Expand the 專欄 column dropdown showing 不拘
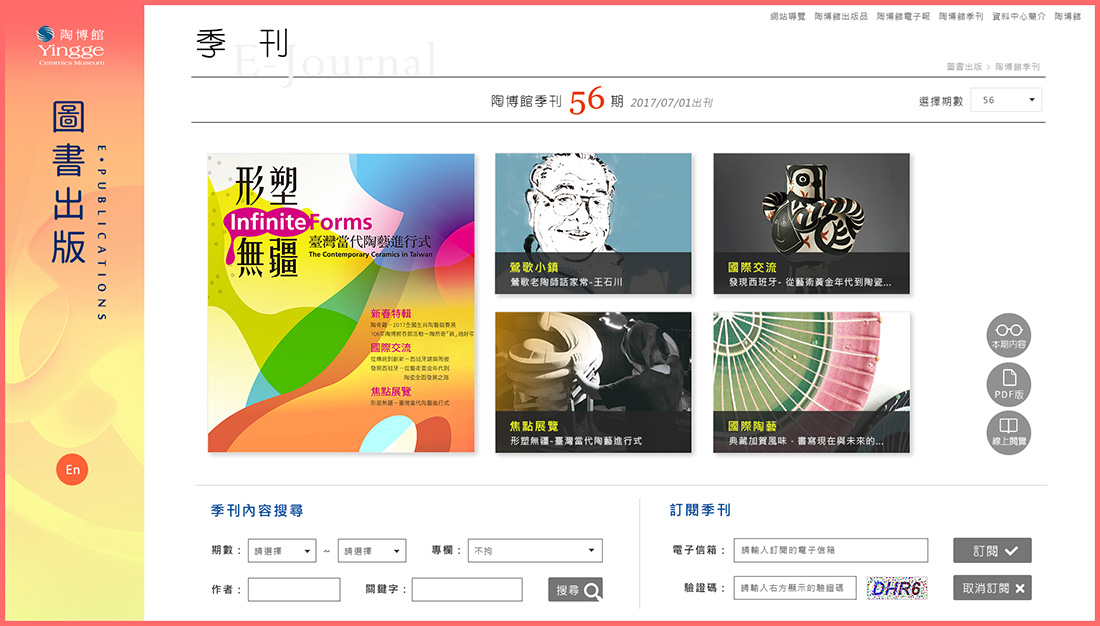The image size is (1100, 626). (x=535, y=551)
